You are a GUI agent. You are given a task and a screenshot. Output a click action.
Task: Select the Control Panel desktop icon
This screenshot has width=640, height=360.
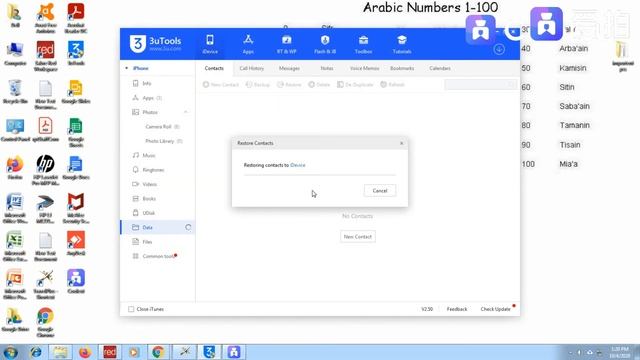[15, 131]
